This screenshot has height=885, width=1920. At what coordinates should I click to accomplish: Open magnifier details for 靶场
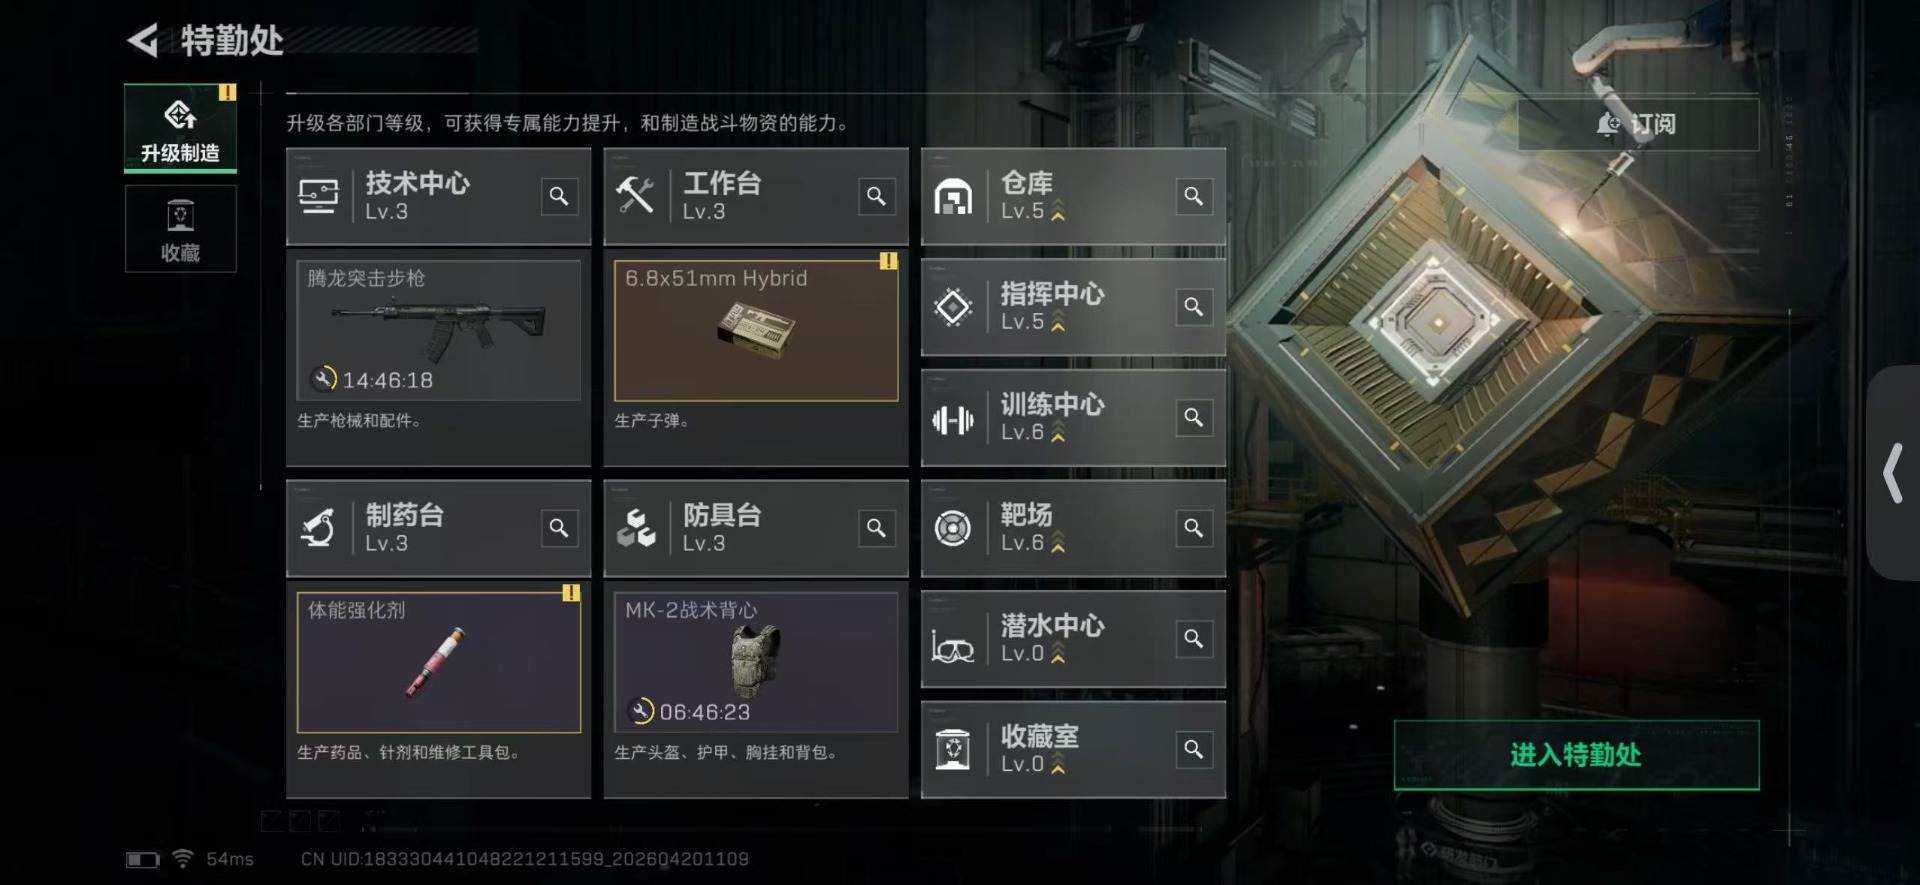tap(1194, 528)
